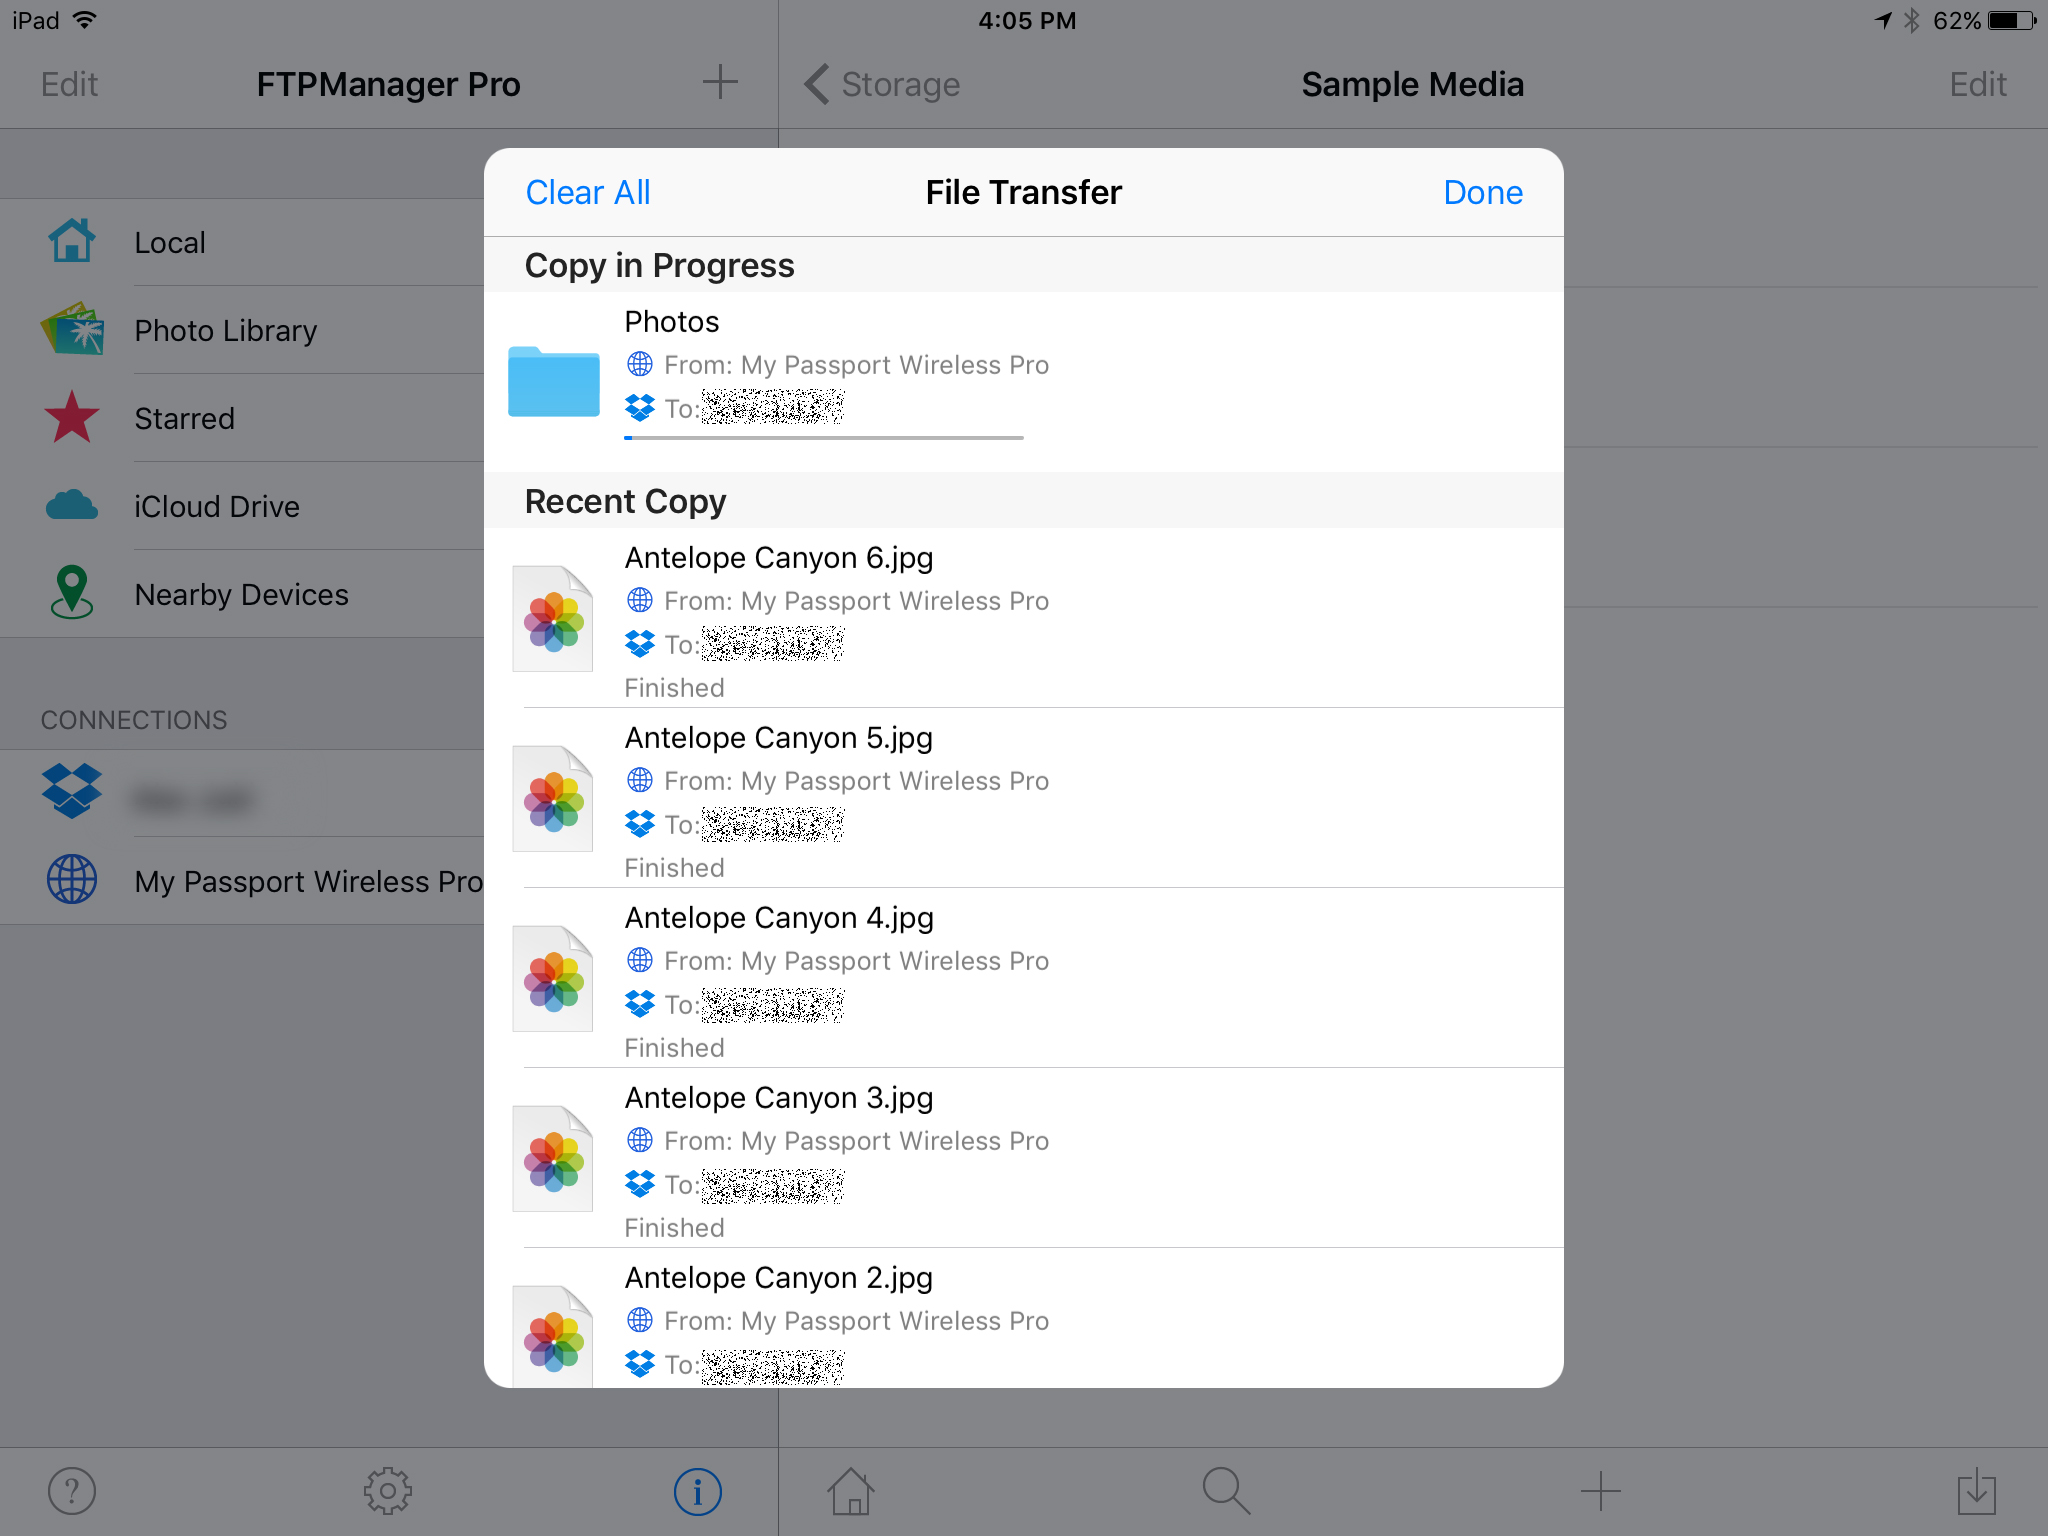Image resolution: width=2048 pixels, height=1536 pixels.
Task: Open iCloud Drive in the sidebar
Action: 242,506
